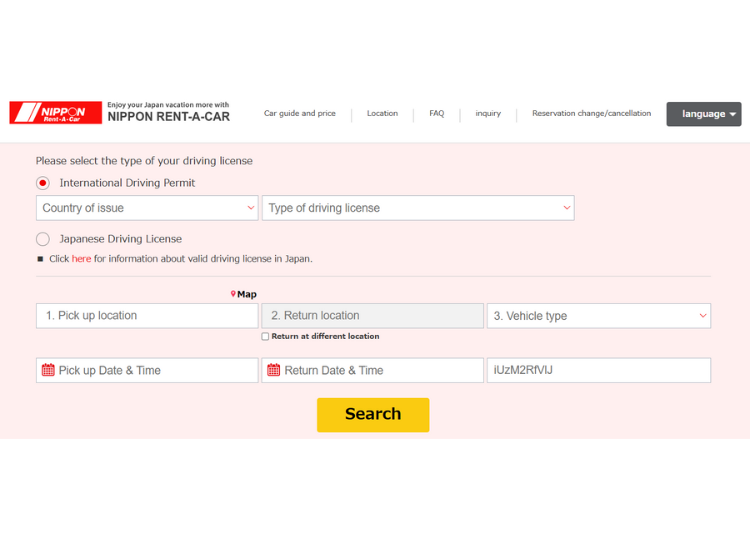Click the Pick up Date calendar icon
Screen dimensions: 750x536
(x=48, y=370)
